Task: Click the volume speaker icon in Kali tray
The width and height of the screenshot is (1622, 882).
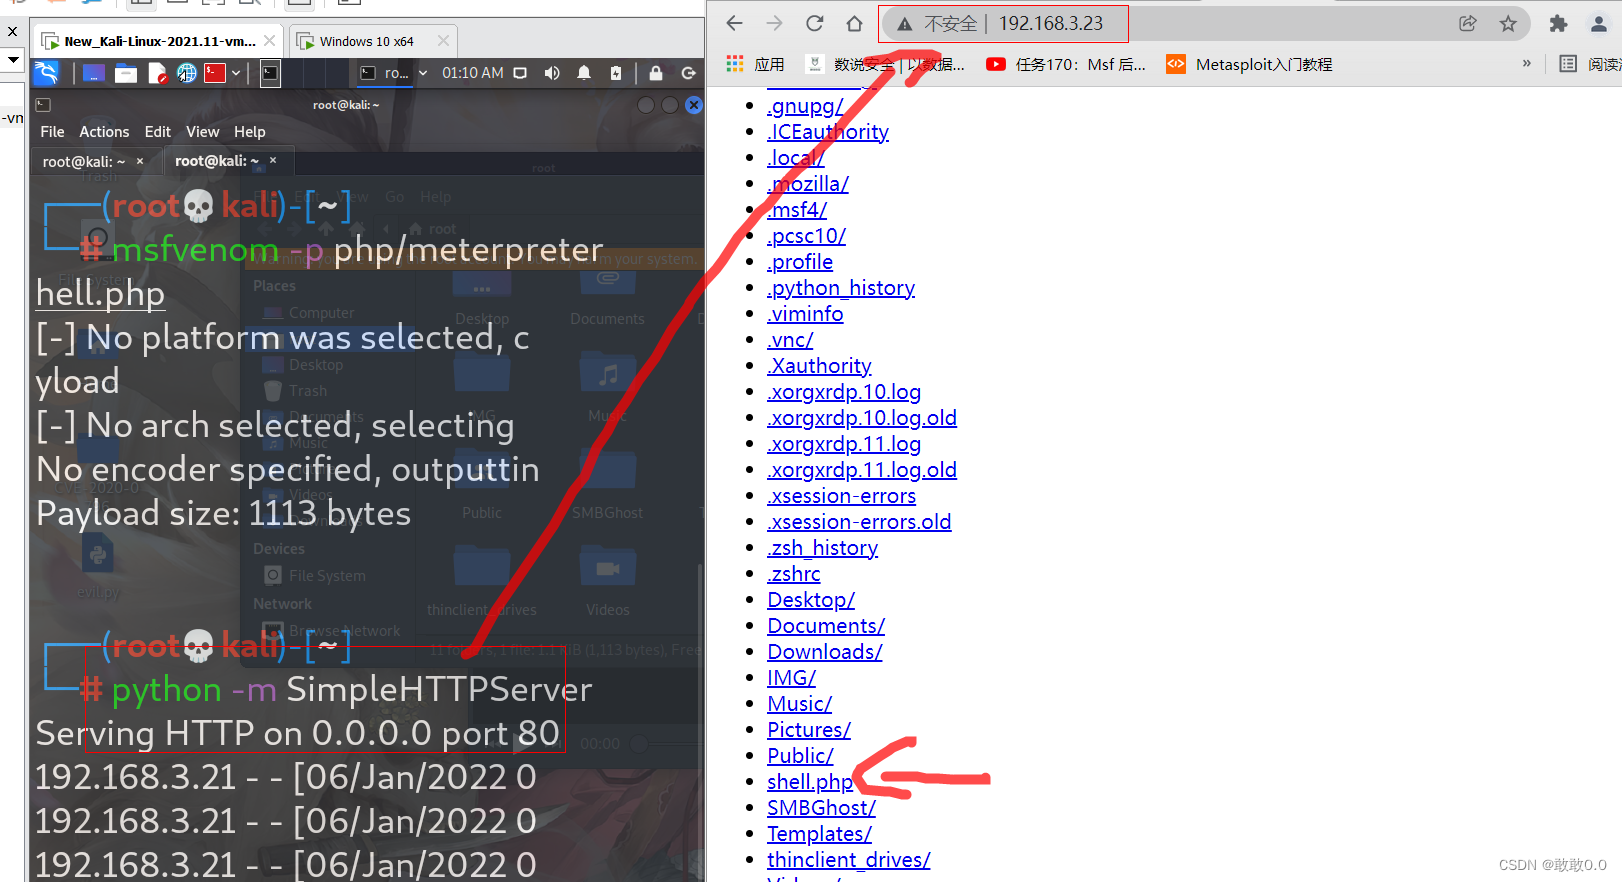Action: 552,73
